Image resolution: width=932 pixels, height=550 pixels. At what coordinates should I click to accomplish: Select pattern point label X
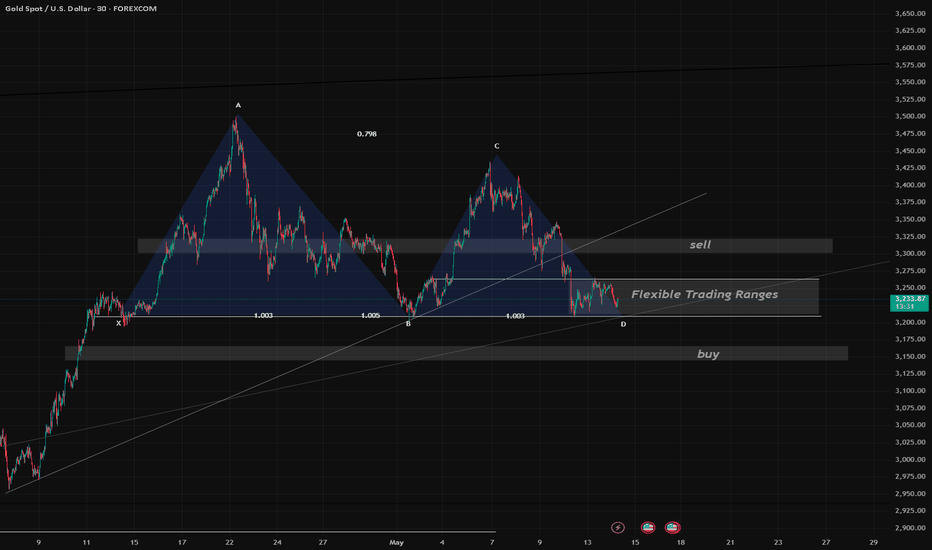click(119, 323)
